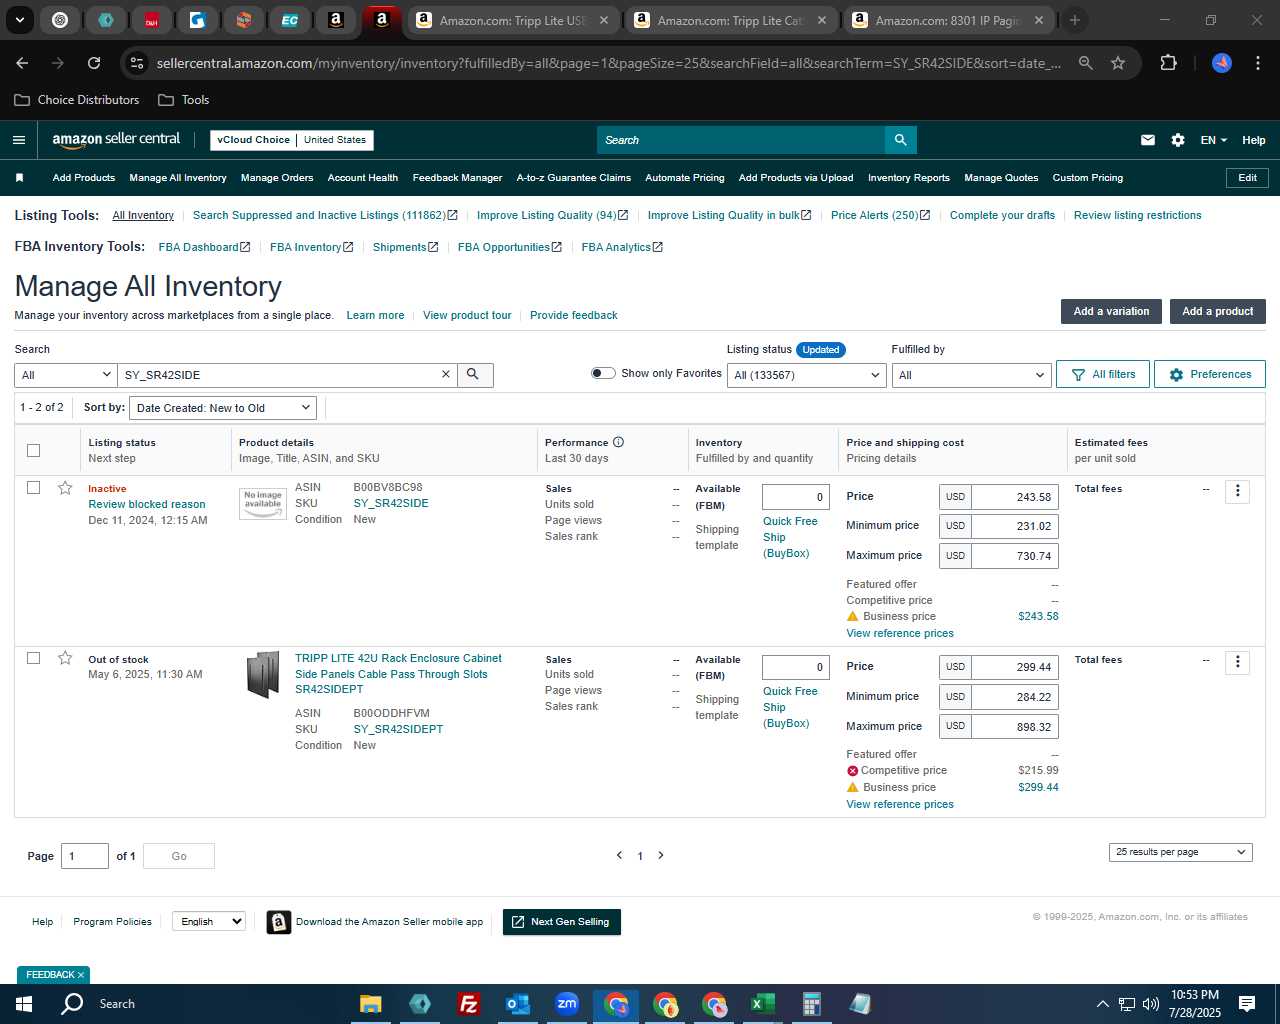Open Excel from the taskbar
Viewport: 1280px width, 1024px height.
coord(762,1004)
